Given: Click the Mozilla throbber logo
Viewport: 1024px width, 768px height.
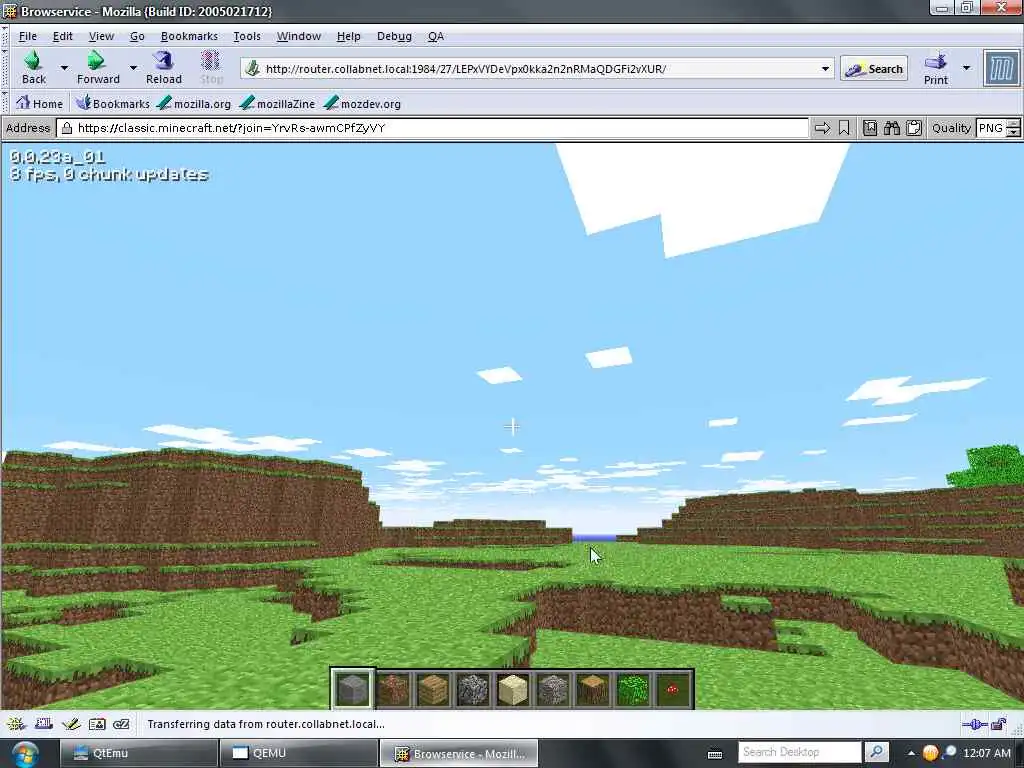Looking at the screenshot, I should click(1001, 69).
